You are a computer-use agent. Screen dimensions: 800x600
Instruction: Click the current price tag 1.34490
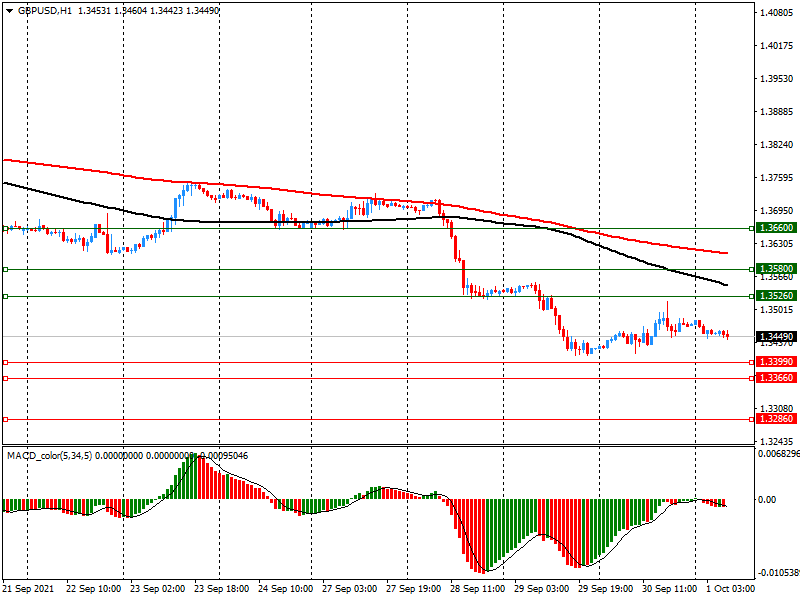777,337
